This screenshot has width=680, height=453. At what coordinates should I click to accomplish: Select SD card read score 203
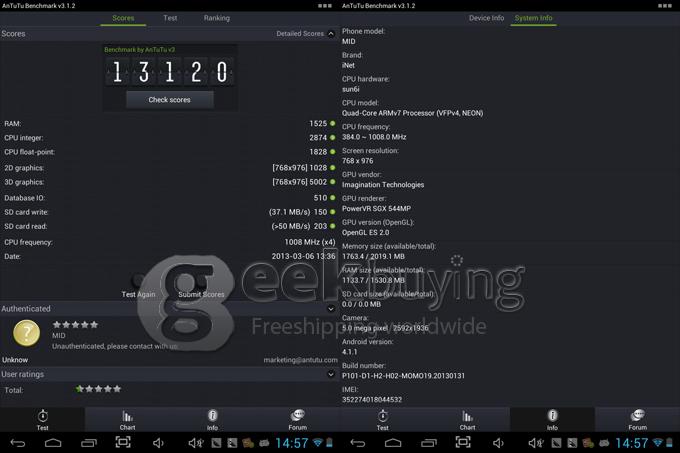point(320,226)
